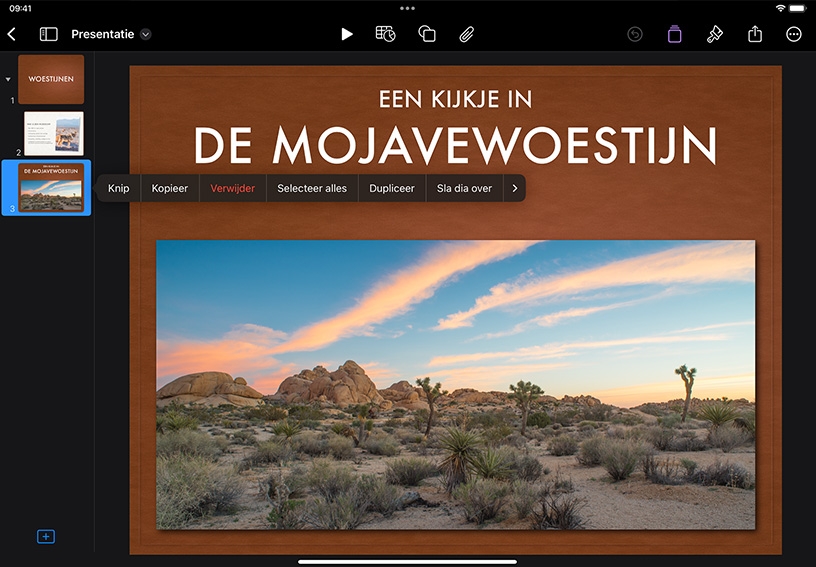Choose Knip in the context menu
This screenshot has height=567, width=816.
coord(119,188)
